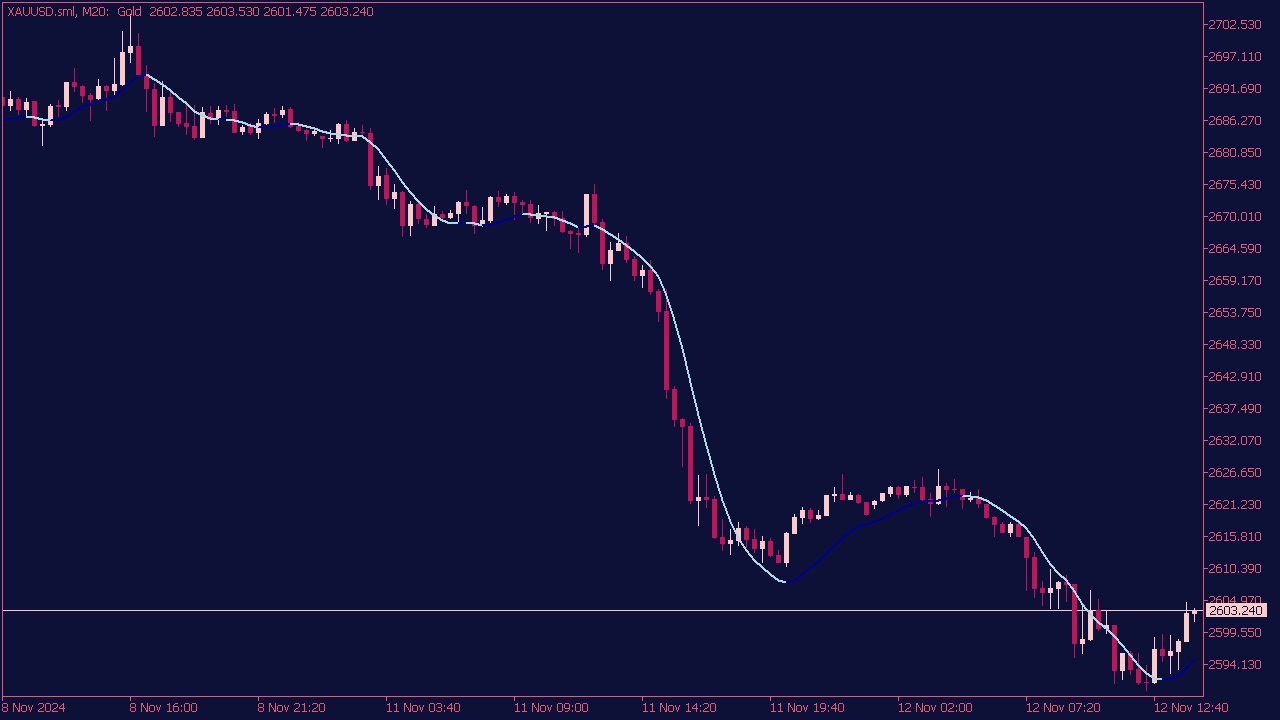The image size is (1280, 720).
Task: Click the 2621.230 price axis label
Action: (x=1236, y=504)
